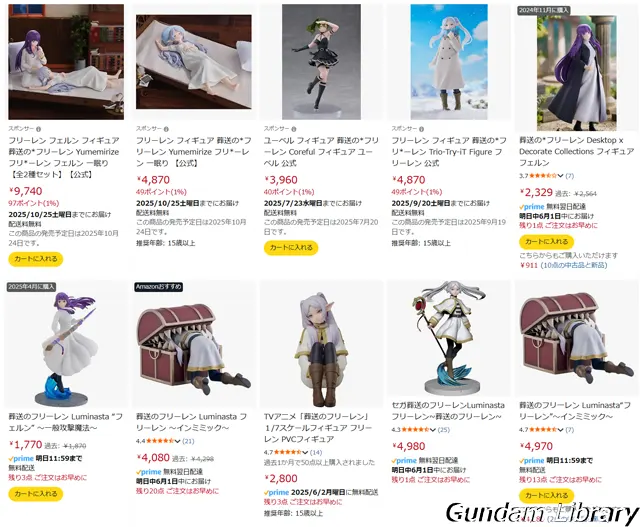Viewport: 640px width, 527px height.
Task: Expand rating chevron on Sega Luminasta Frieren
Action: coord(433,430)
